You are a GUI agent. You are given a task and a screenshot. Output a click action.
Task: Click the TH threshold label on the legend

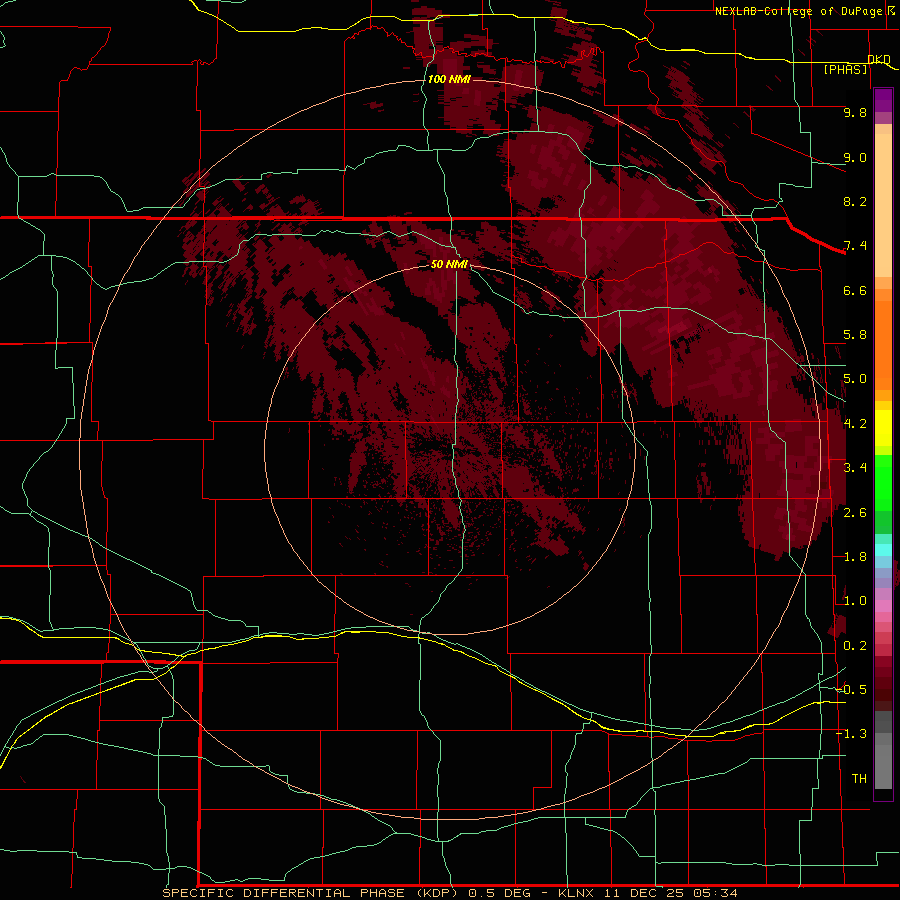tap(859, 779)
